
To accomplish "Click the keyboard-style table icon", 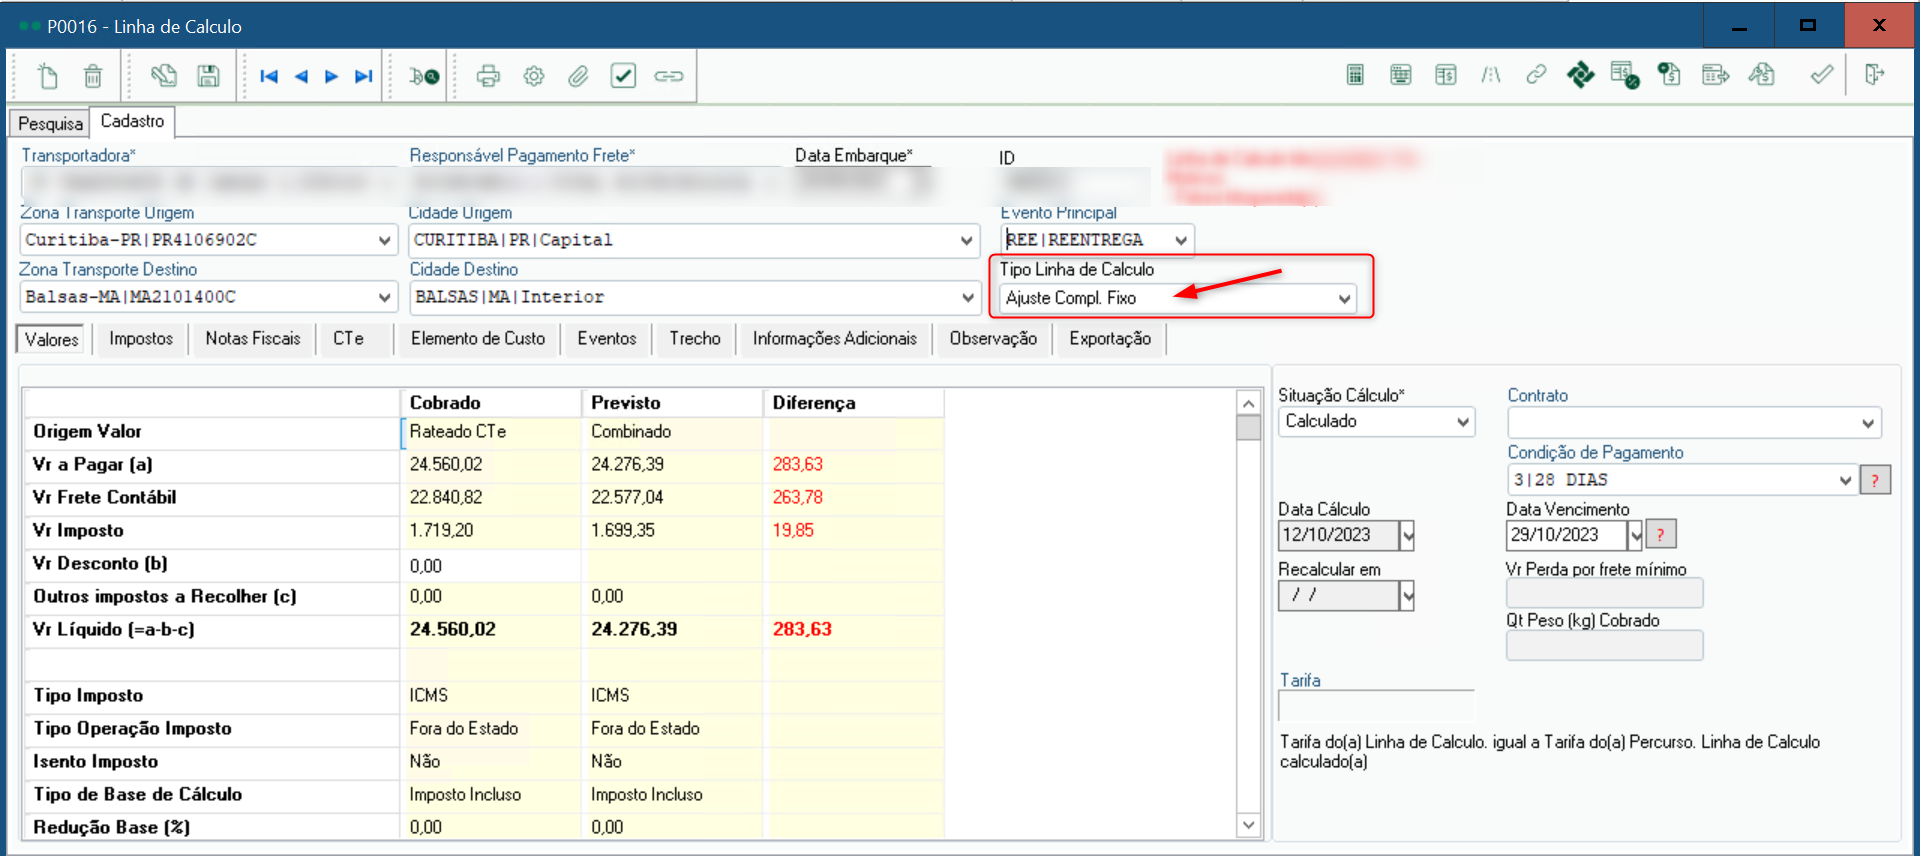I will coord(1400,75).
